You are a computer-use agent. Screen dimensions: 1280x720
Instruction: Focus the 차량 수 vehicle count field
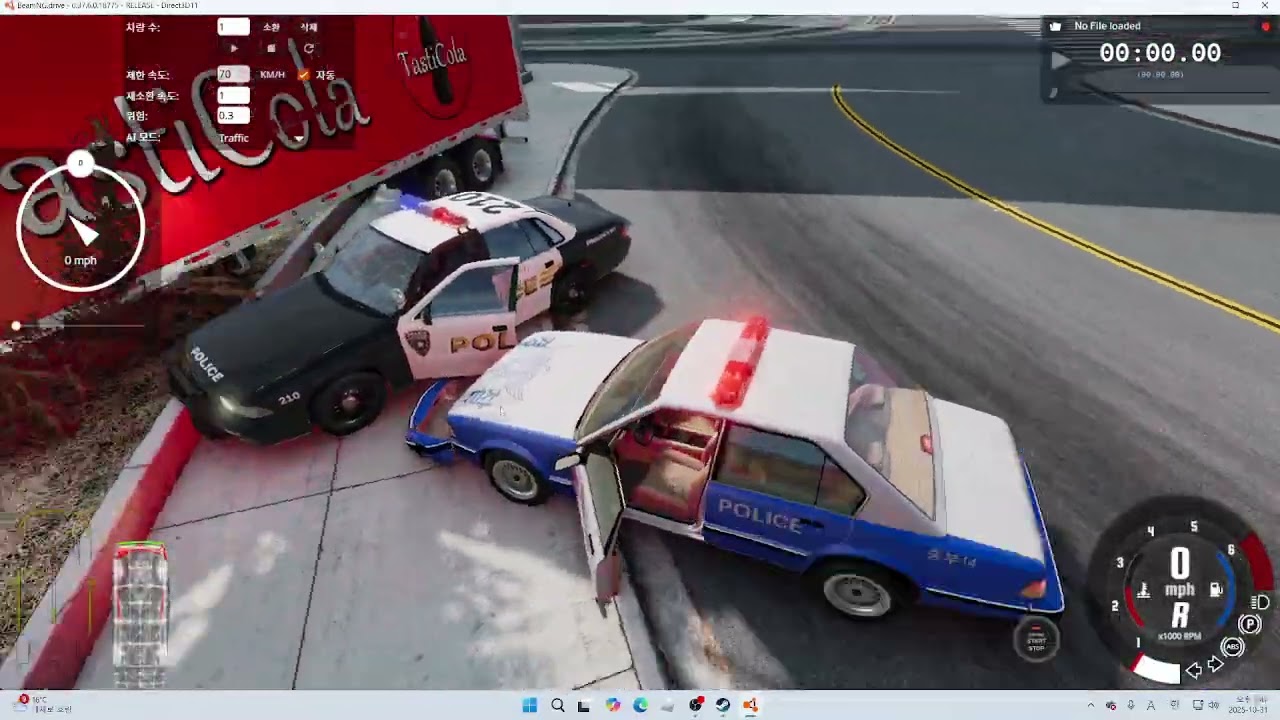[234, 27]
